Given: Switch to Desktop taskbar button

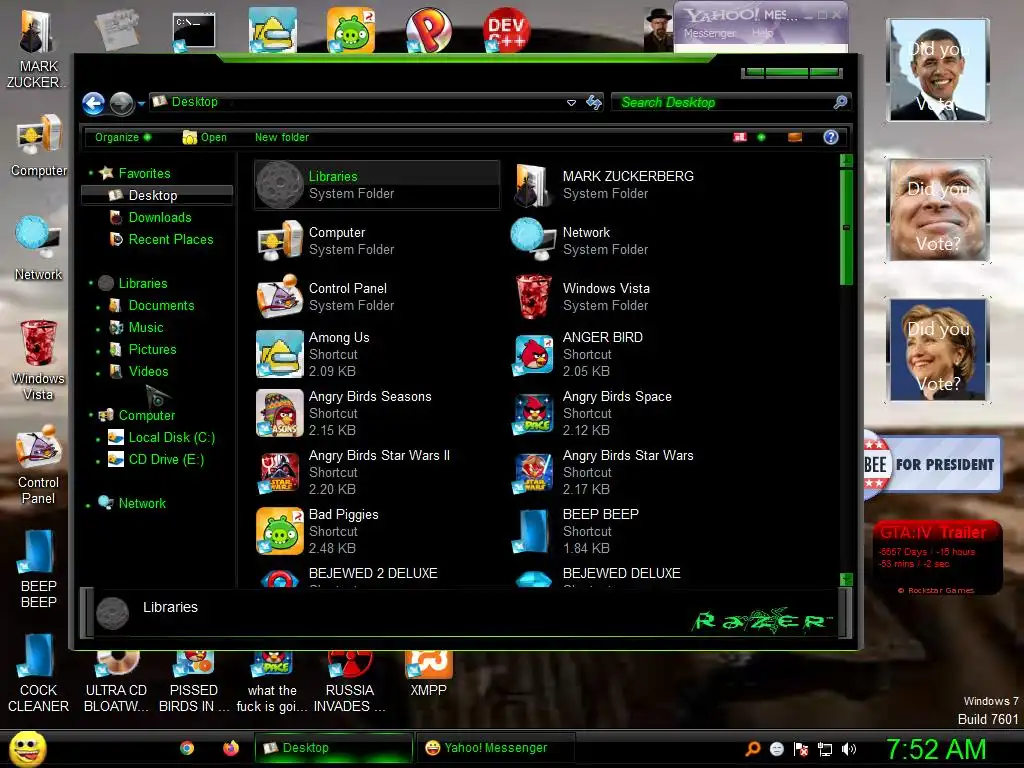Looking at the screenshot, I should (334, 748).
